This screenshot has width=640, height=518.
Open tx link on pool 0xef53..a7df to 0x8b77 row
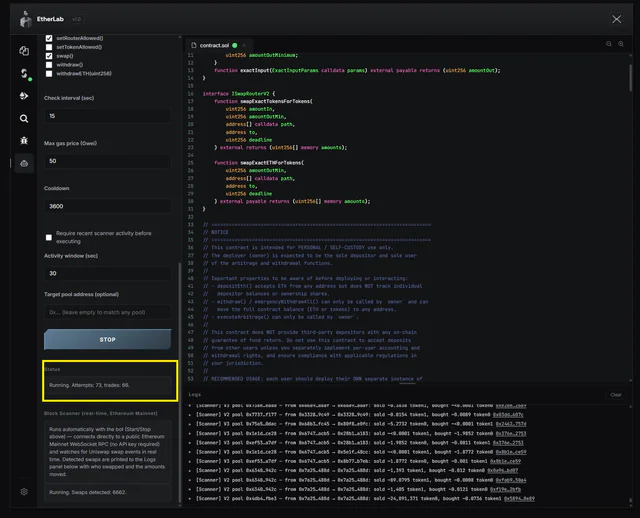tap(505, 461)
